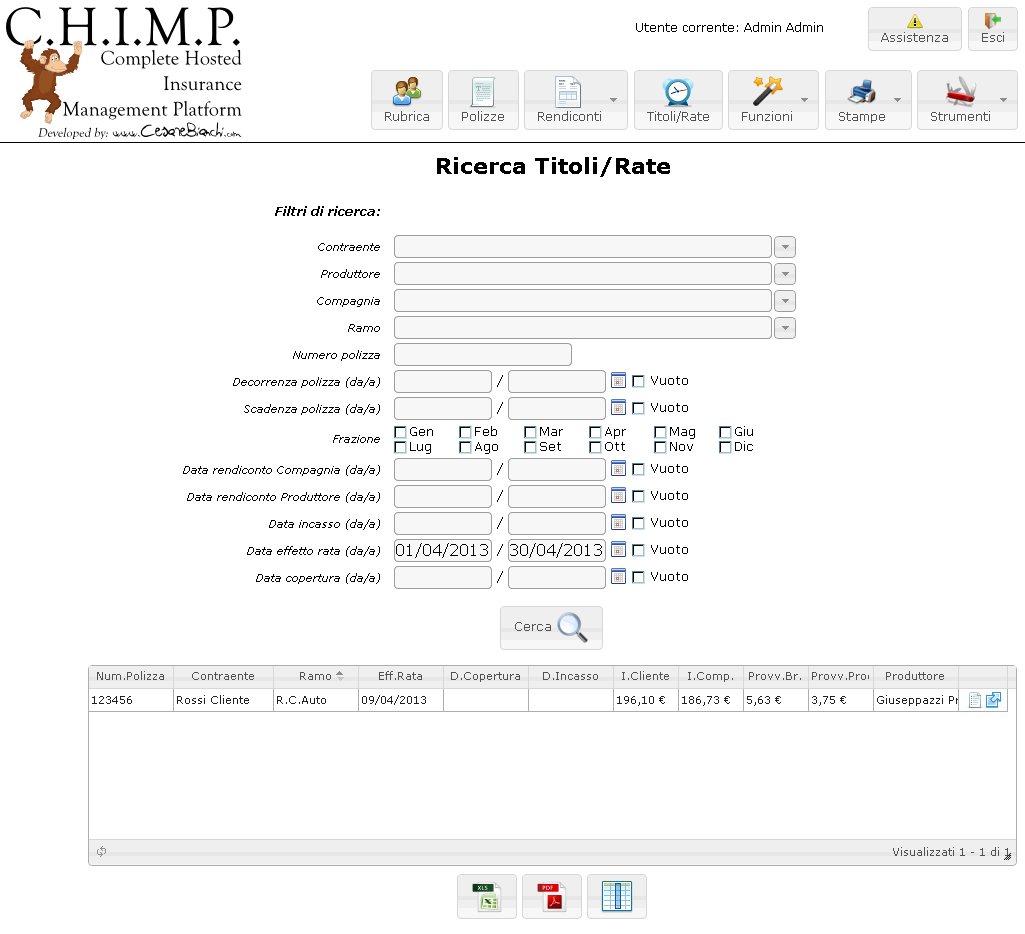Open the Contraente dropdown list

click(784, 247)
